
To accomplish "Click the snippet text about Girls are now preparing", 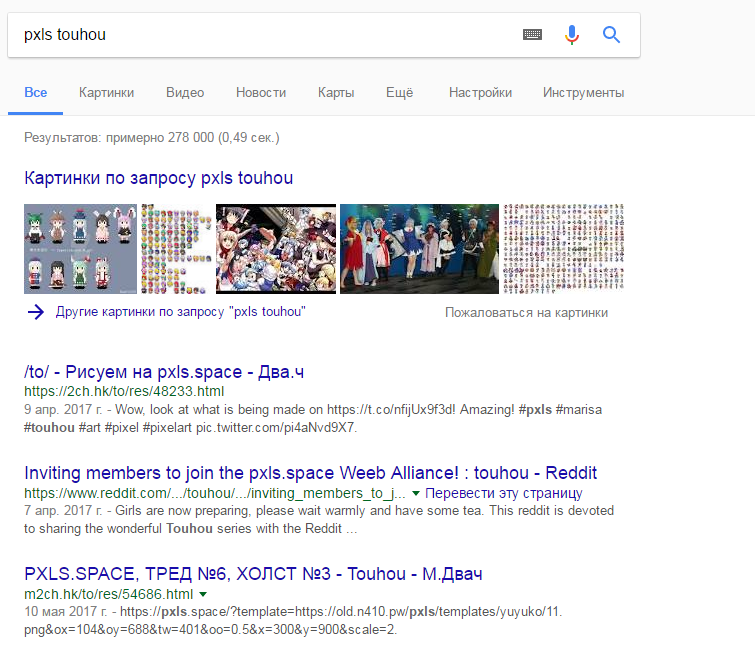I will [319, 520].
